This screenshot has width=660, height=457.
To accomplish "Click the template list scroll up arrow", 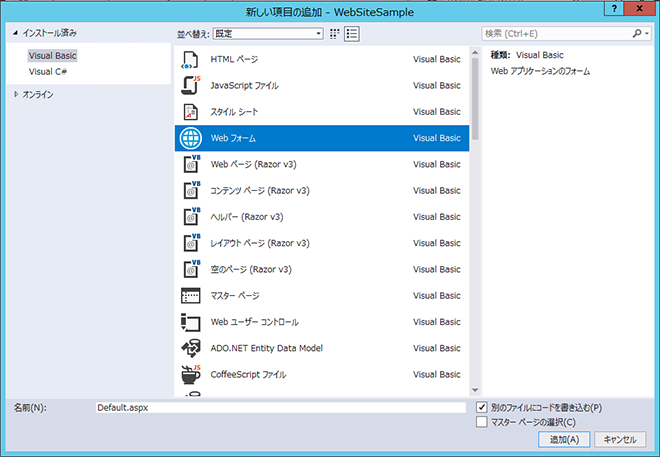I will [x=475, y=53].
